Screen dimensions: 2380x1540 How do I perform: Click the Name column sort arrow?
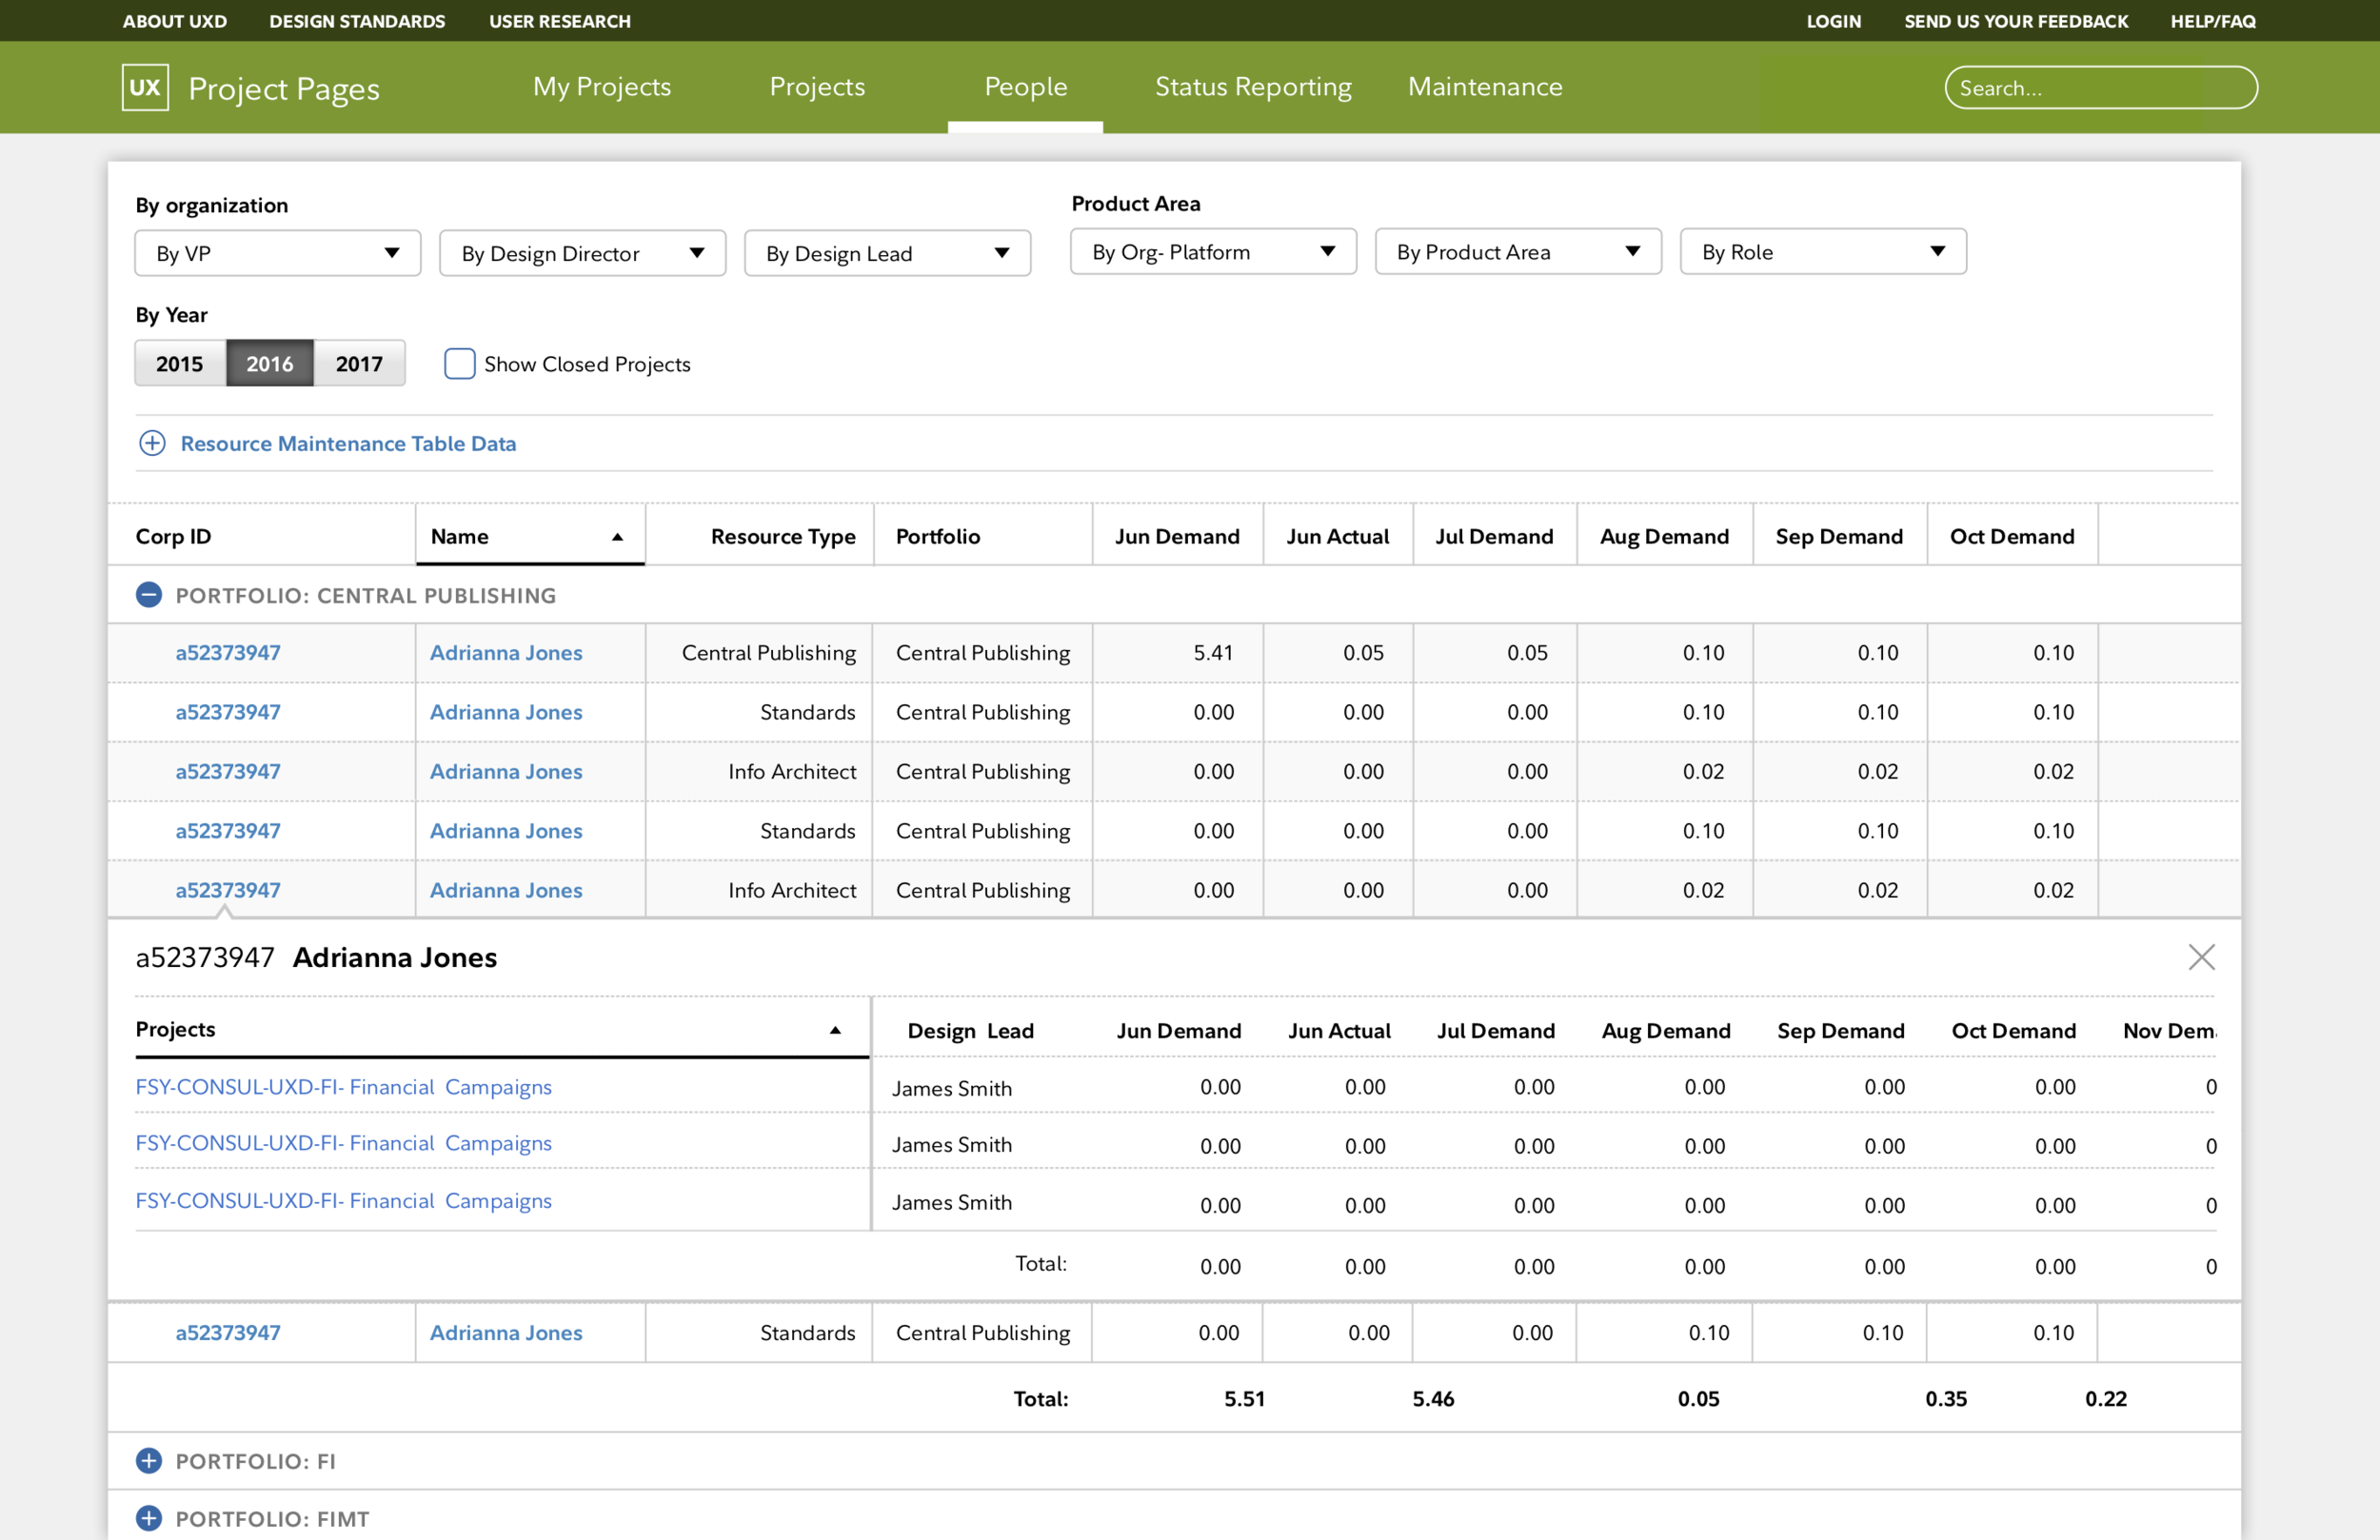coord(618,537)
